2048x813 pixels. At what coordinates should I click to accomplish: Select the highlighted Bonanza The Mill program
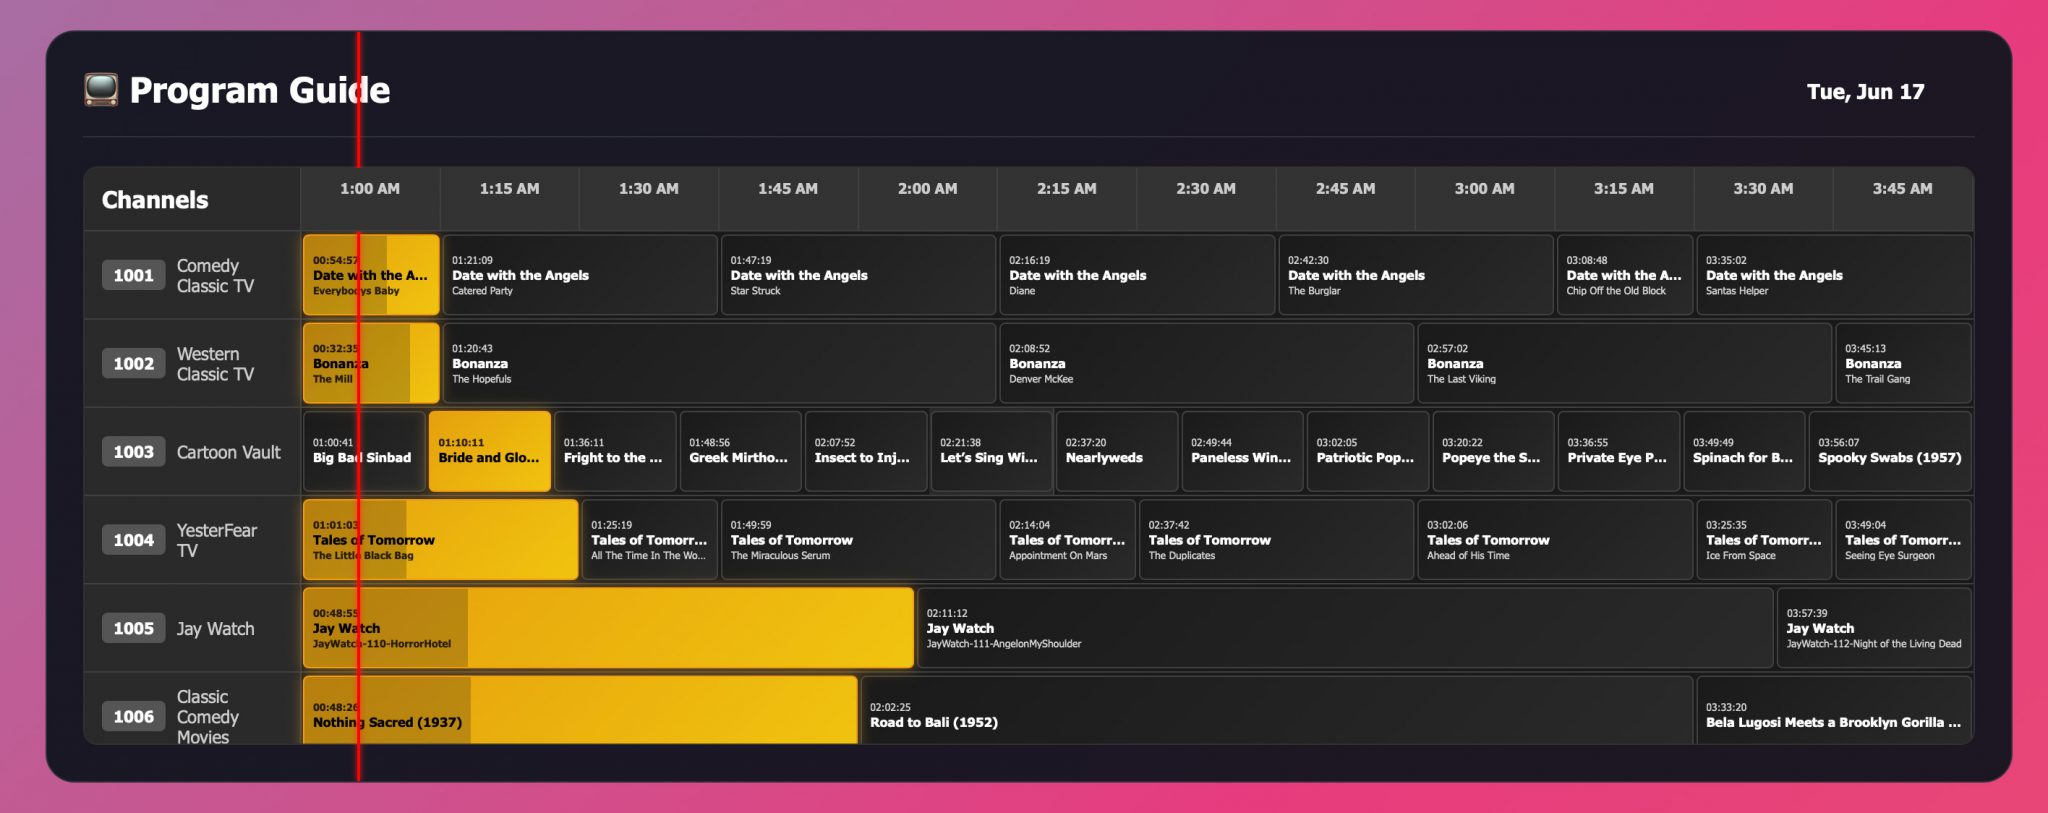coord(371,363)
